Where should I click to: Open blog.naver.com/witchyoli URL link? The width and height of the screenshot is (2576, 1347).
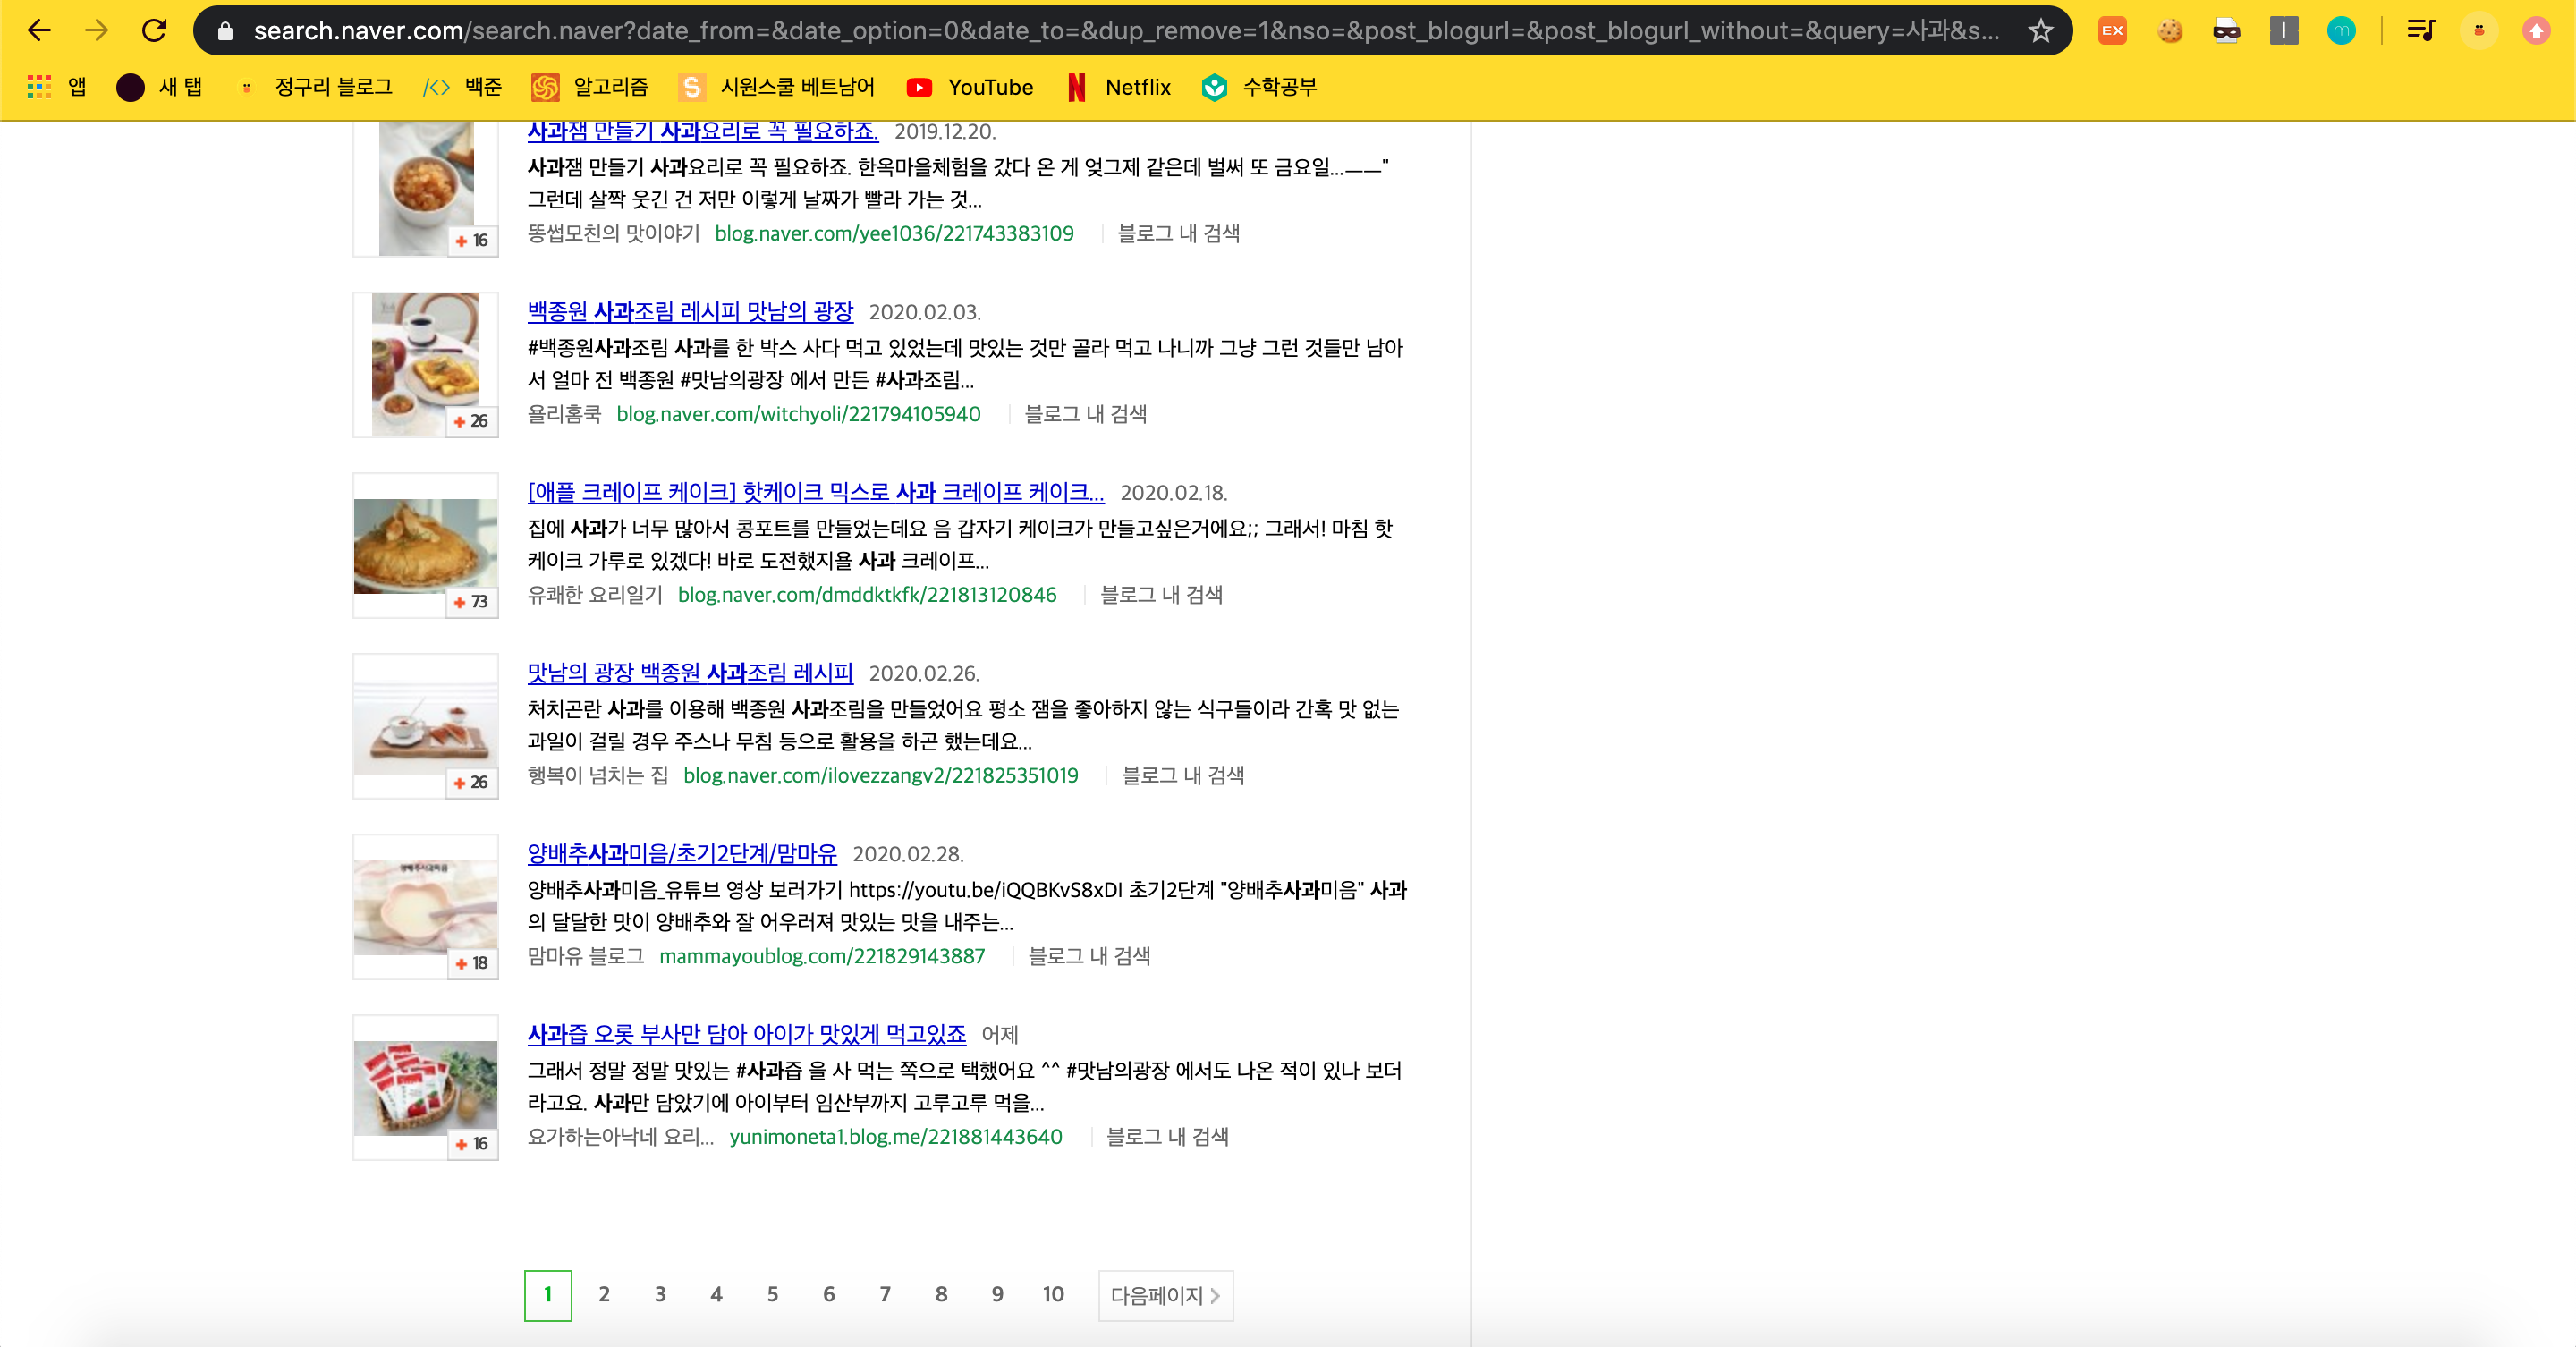point(798,414)
